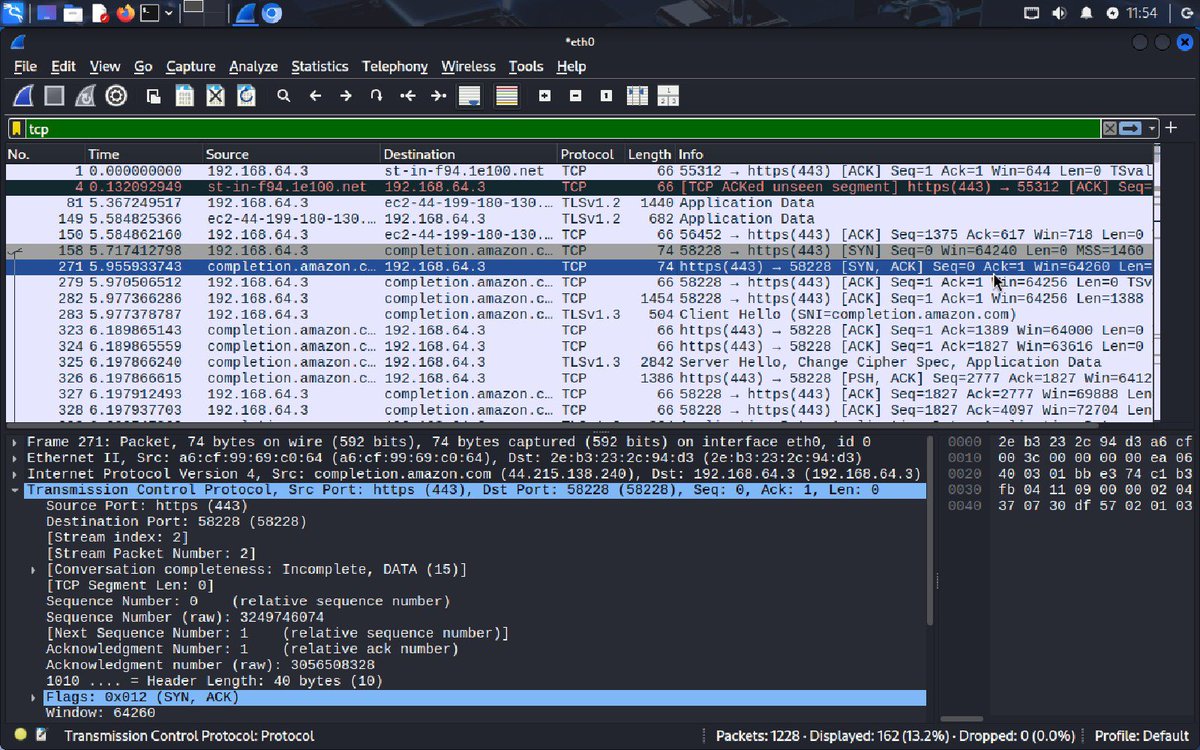
Task: Toggle packet list colorization
Action: (x=507, y=96)
